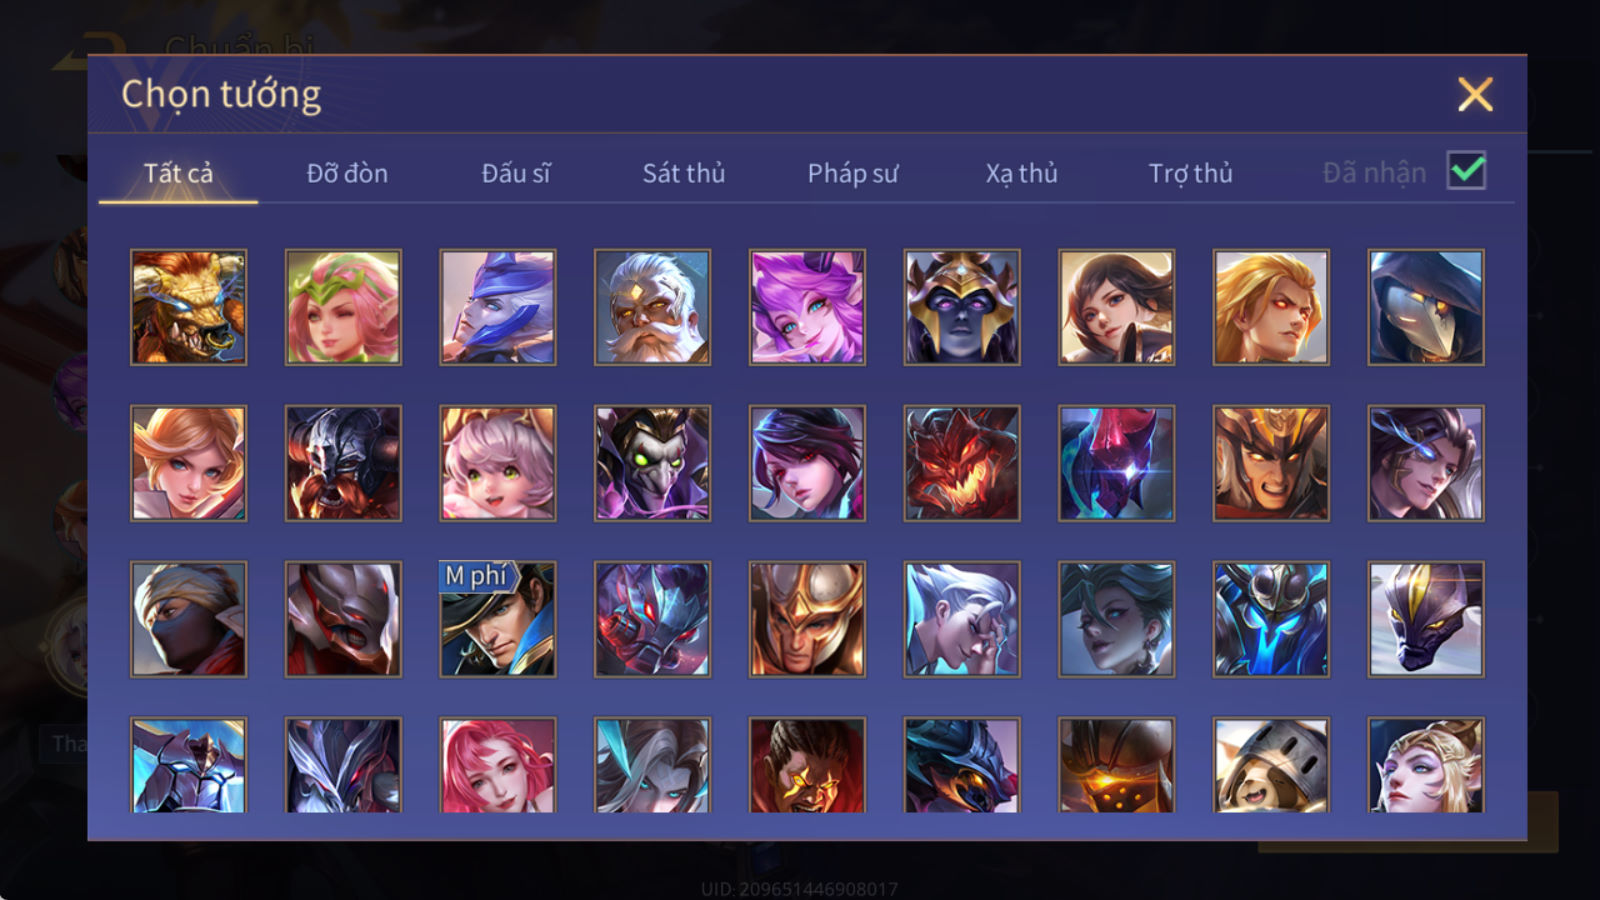Switch to the Đỡ đòn tab
The image size is (1600, 900).
[347, 173]
